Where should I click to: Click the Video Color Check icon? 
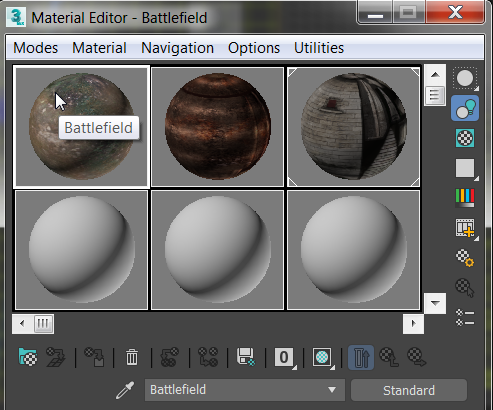point(465,198)
